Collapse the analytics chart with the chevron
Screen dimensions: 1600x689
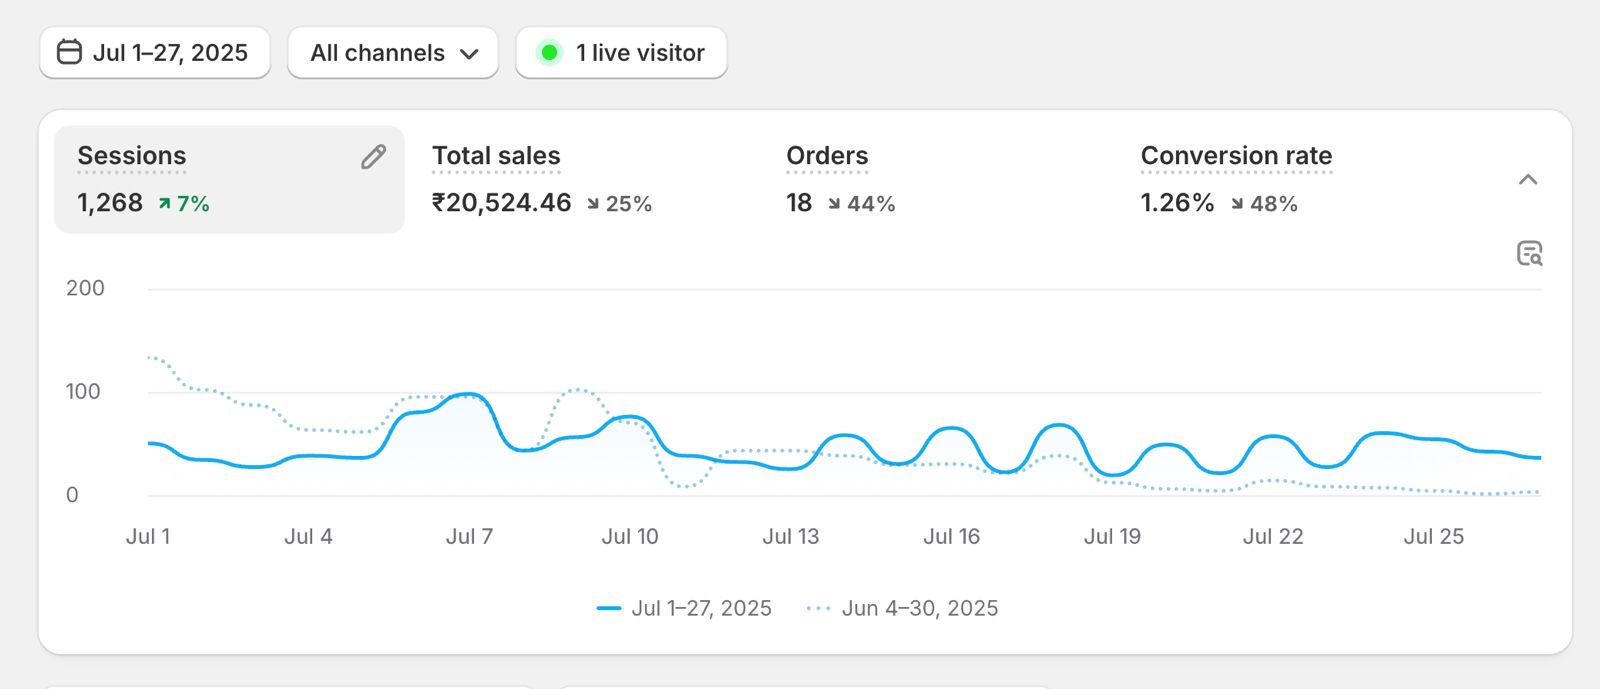pos(1528,180)
